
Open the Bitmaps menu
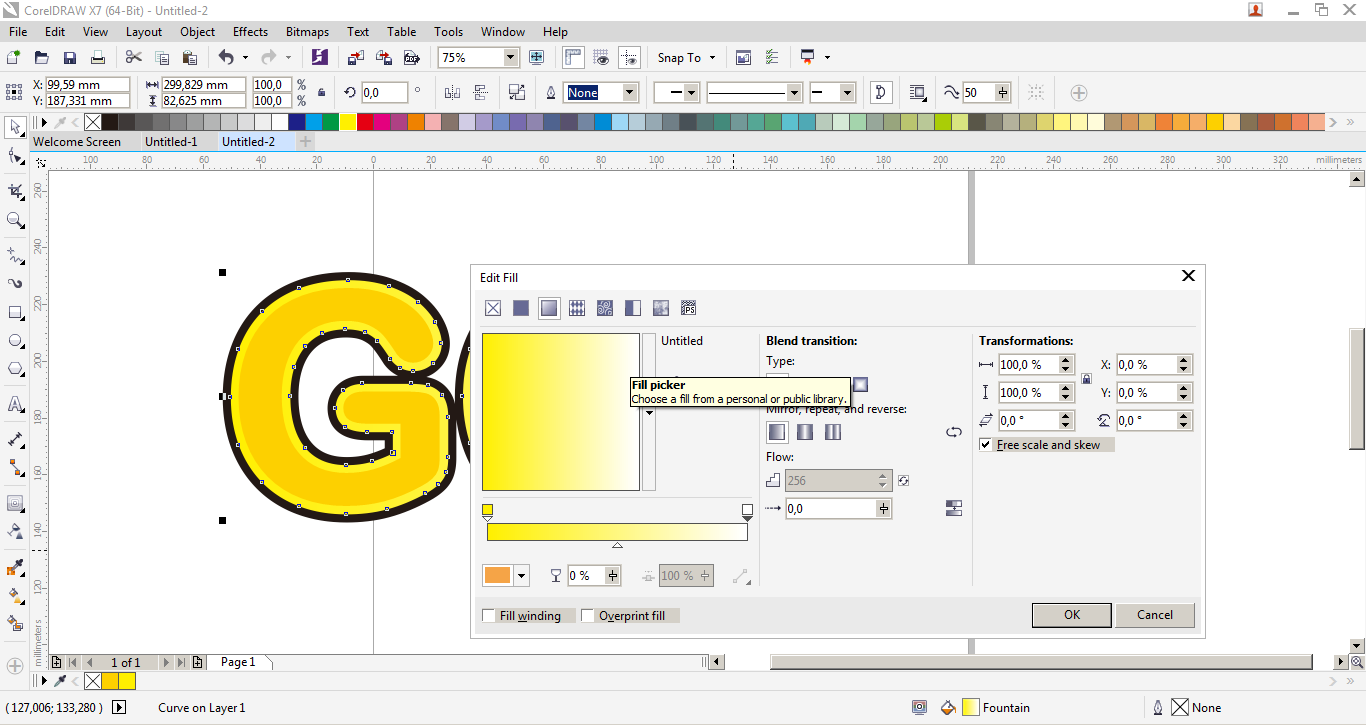tap(307, 31)
